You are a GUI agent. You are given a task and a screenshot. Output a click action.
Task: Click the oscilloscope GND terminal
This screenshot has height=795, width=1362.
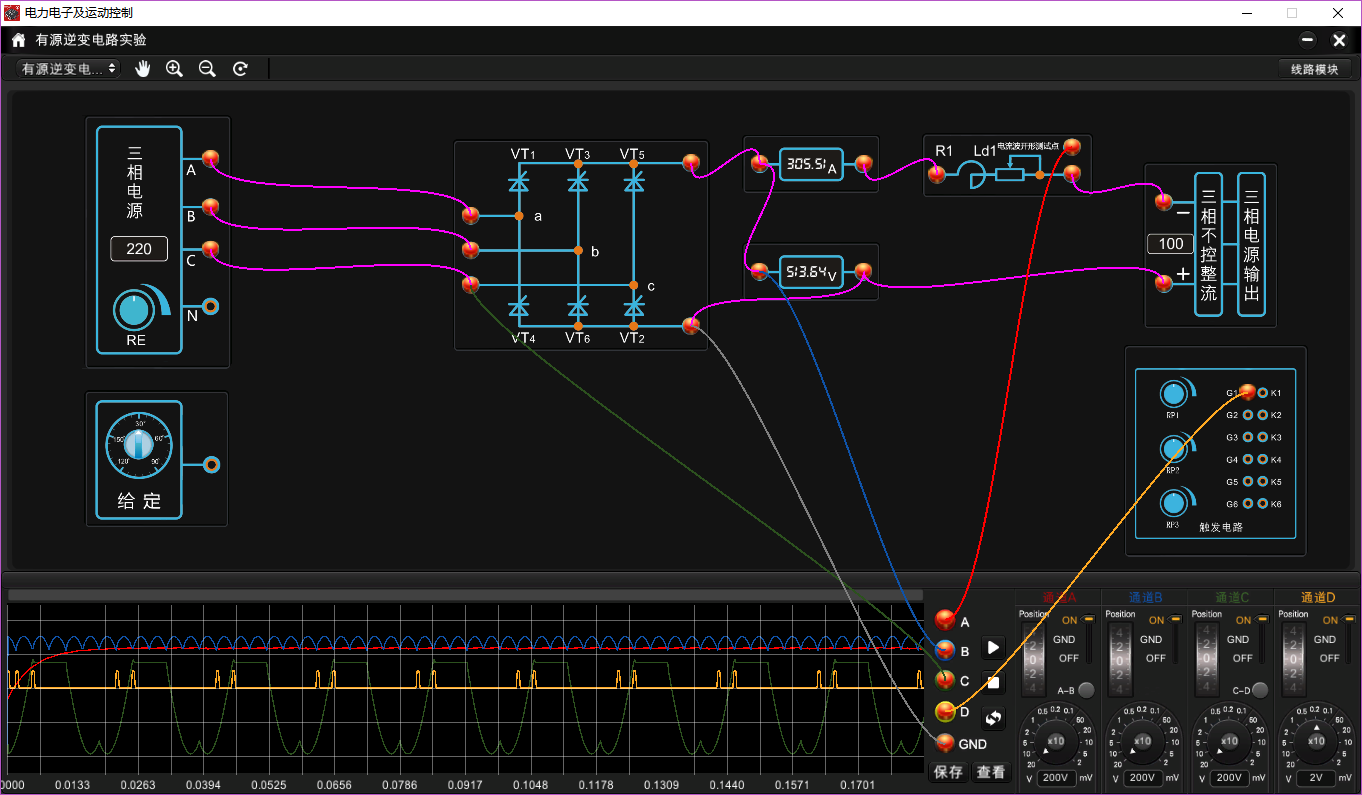point(944,743)
